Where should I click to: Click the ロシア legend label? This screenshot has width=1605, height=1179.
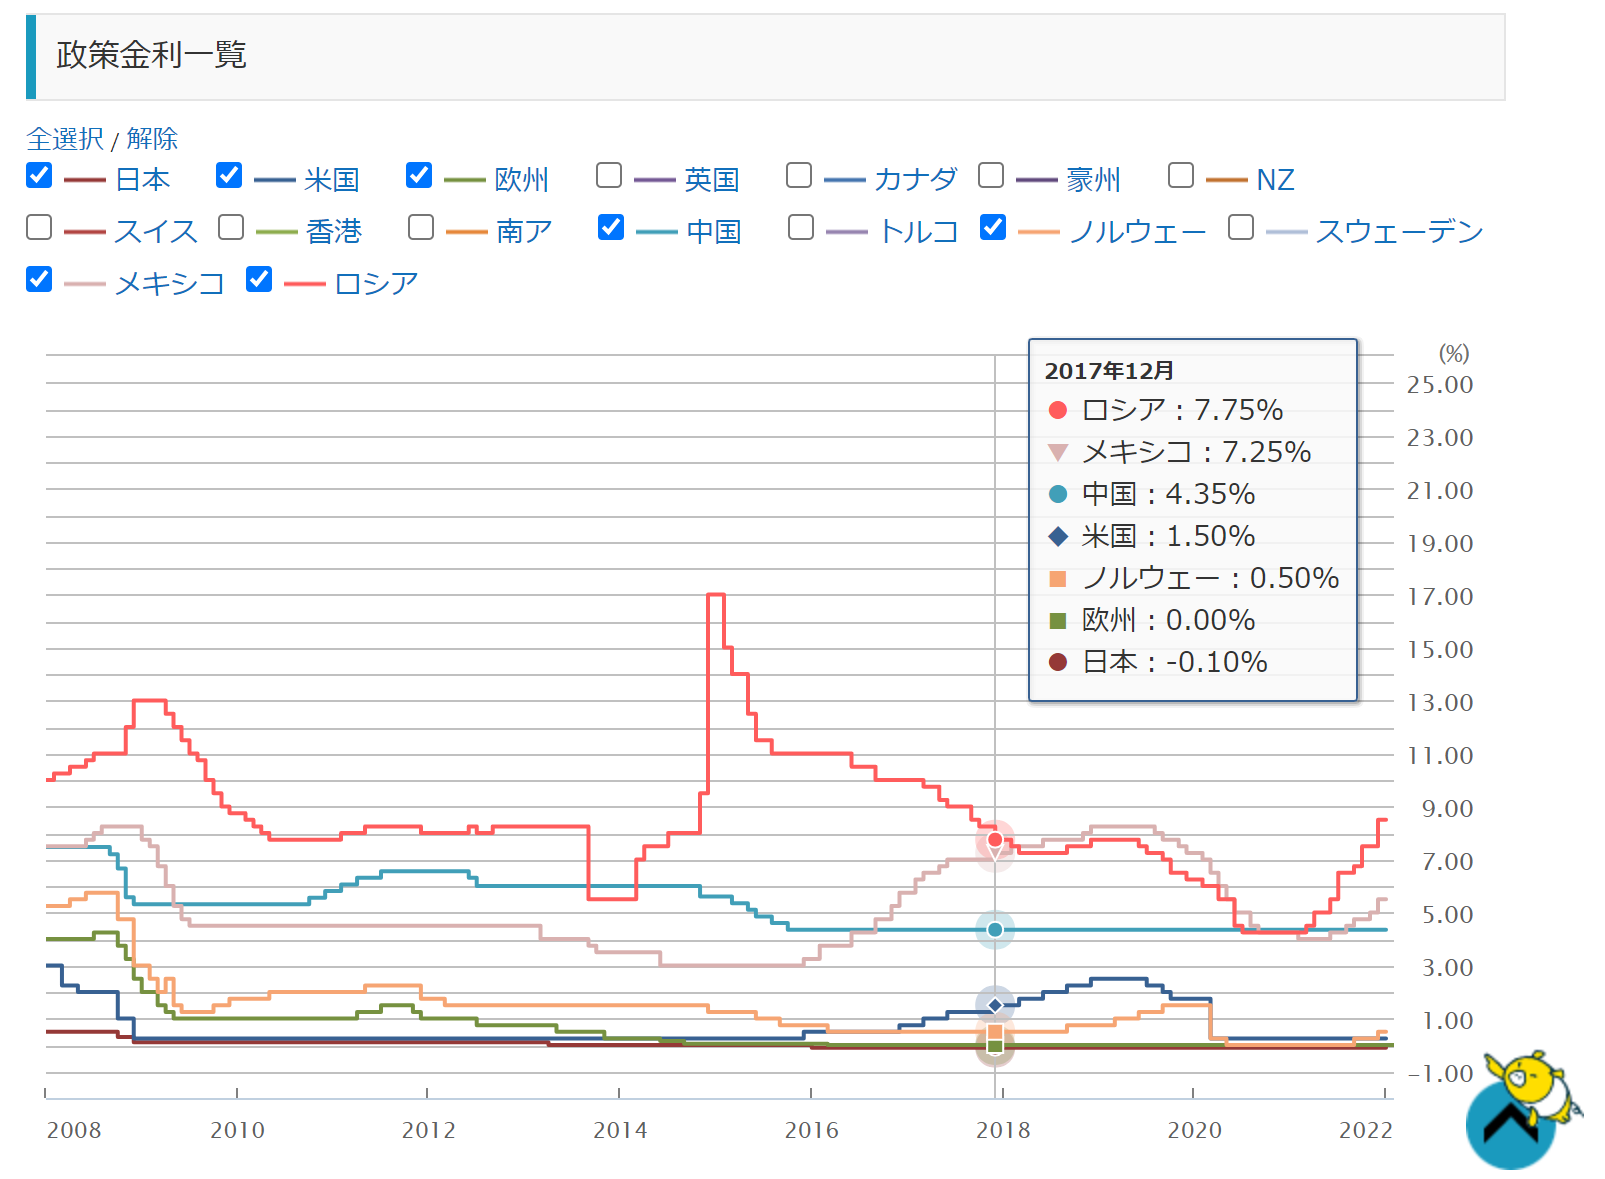[376, 284]
